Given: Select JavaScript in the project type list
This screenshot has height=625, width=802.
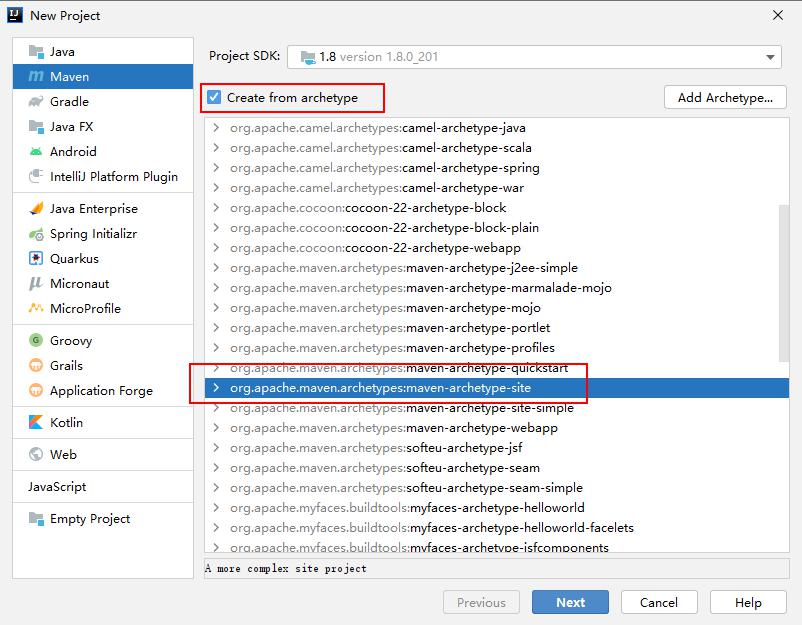Looking at the screenshot, I should click(x=57, y=486).
